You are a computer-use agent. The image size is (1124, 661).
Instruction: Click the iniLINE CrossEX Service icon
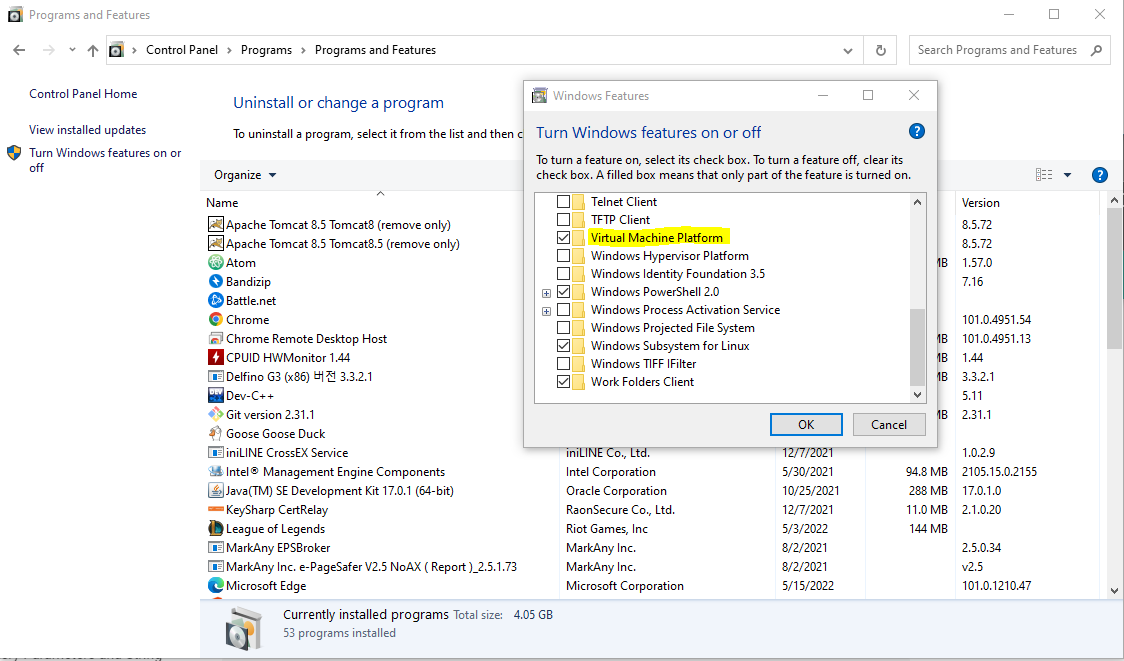tap(215, 452)
